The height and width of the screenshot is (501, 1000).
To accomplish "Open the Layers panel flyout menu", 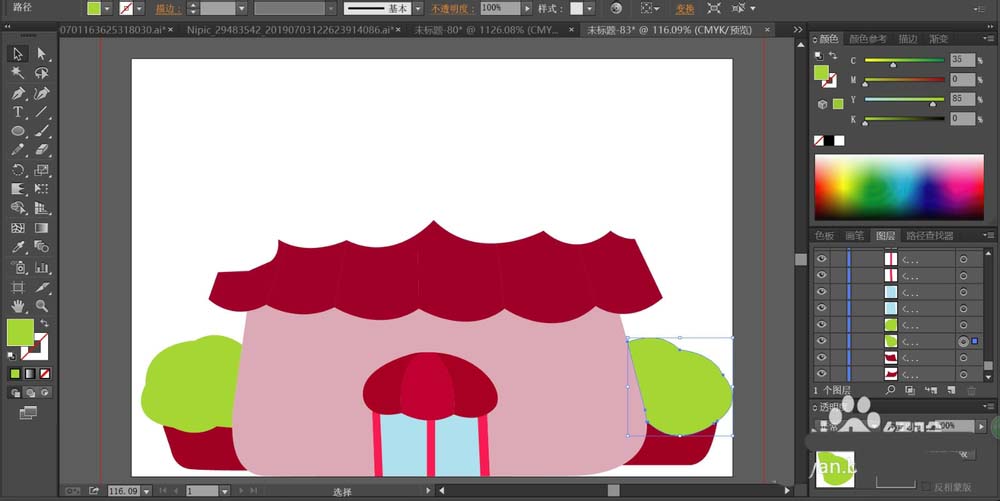I will [x=989, y=236].
